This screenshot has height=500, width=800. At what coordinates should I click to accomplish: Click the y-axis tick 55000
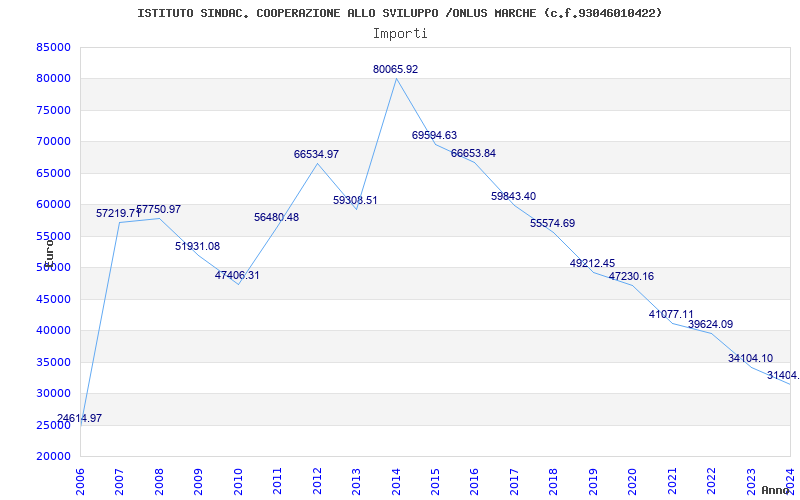click(53, 236)
